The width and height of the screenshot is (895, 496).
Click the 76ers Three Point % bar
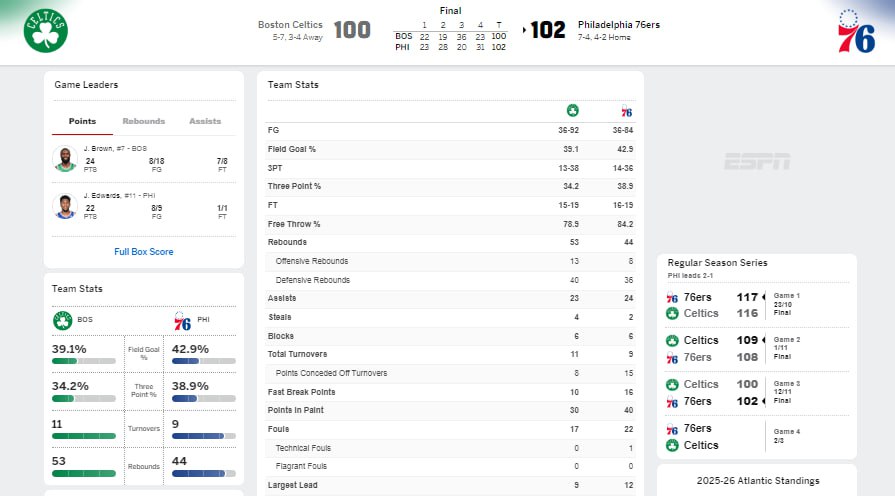pos(204,398)
